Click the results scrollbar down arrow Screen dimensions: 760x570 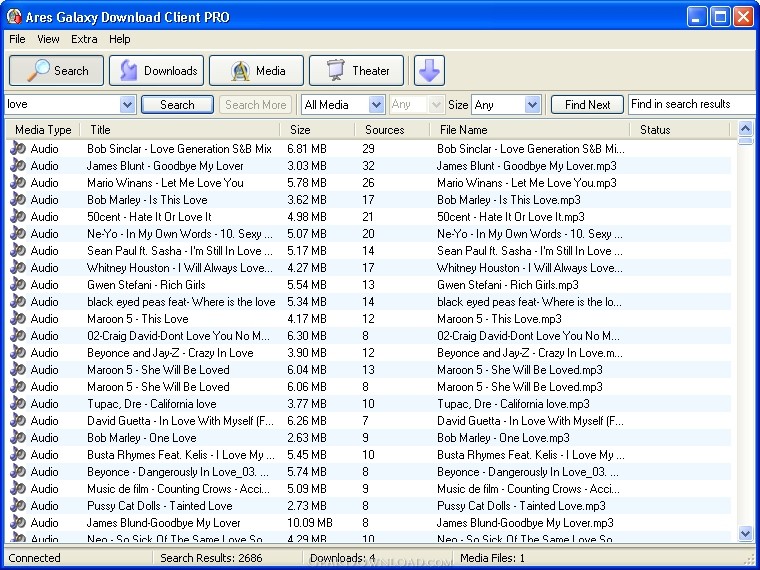745,534
